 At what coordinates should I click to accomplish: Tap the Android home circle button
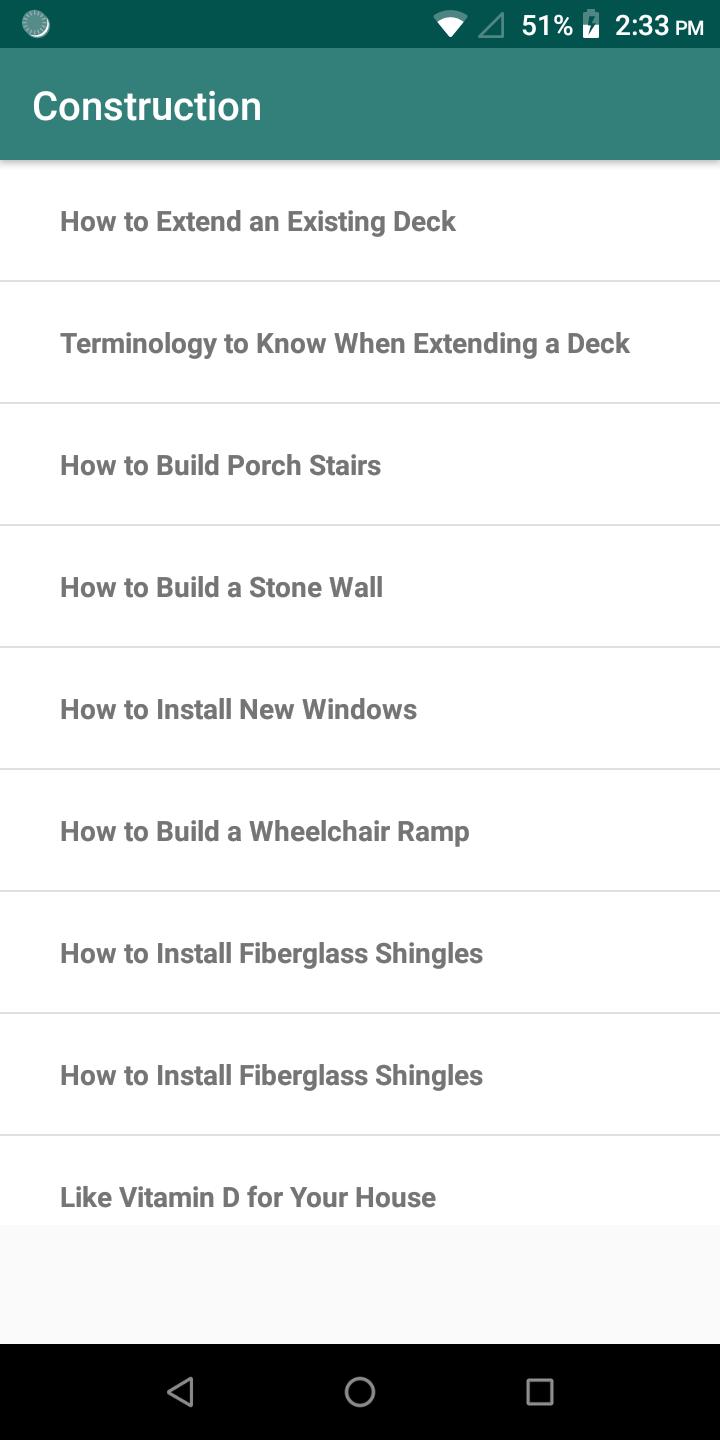point(360,1391)
